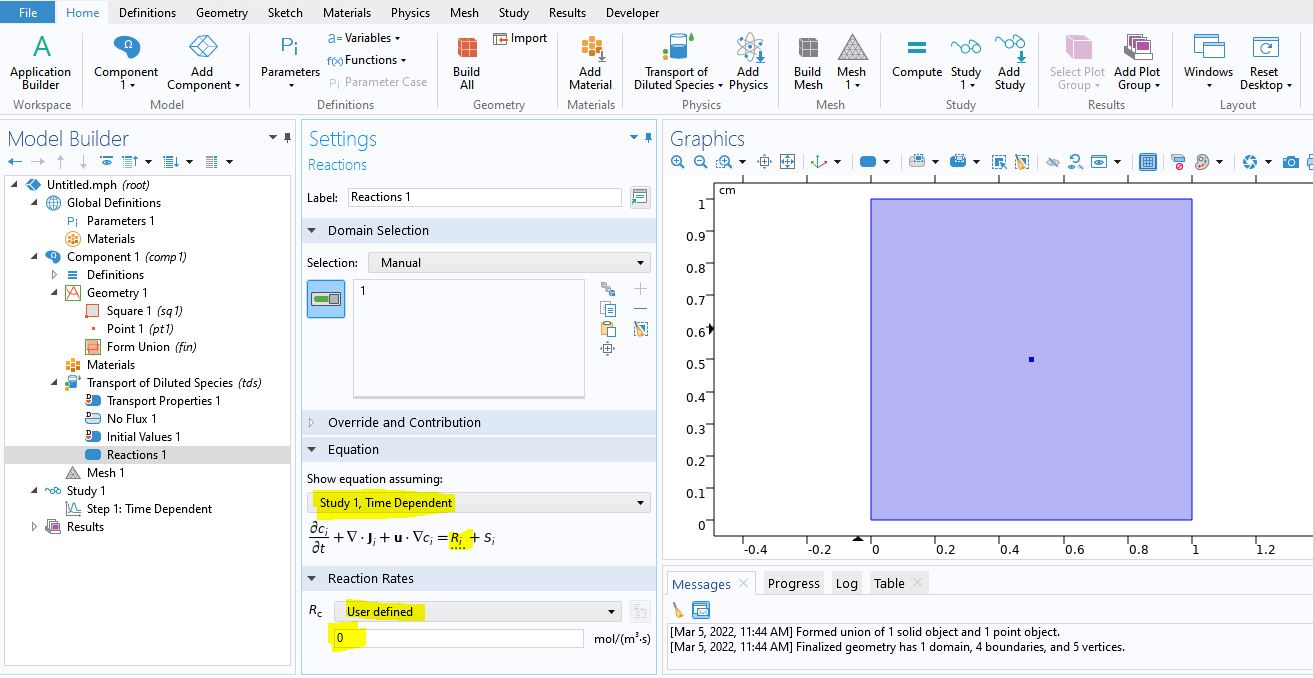Open the Application Builder
Screen dimensions: 1313x678
point(41,62)
